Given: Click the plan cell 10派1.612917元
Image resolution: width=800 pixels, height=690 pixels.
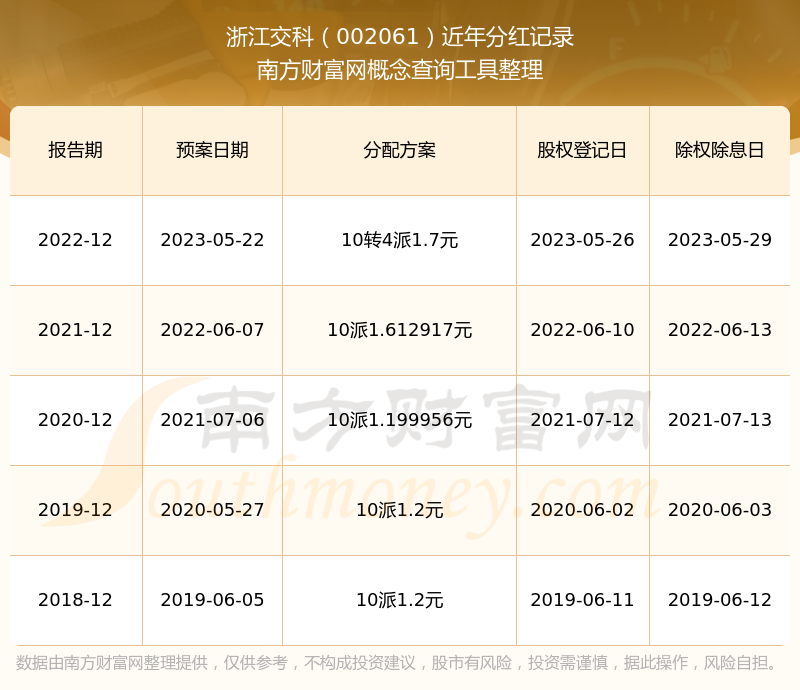Looking at the screenshot, I should [x=399, y=330].
